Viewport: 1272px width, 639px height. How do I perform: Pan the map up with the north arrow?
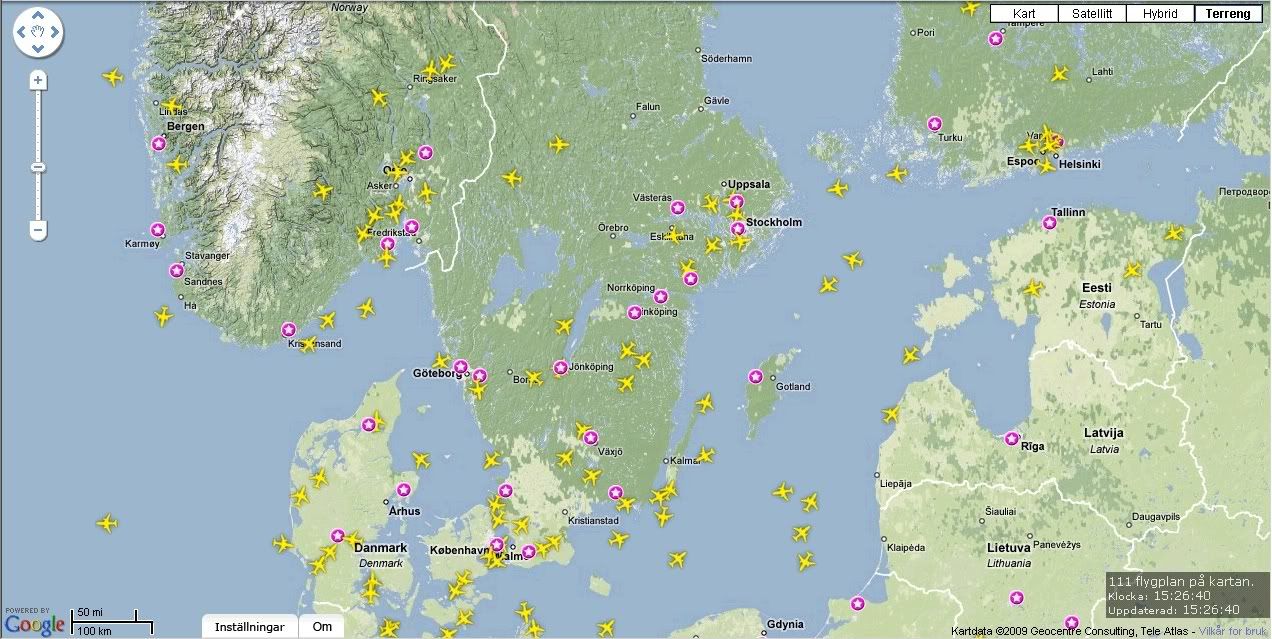tap(38, 19)
